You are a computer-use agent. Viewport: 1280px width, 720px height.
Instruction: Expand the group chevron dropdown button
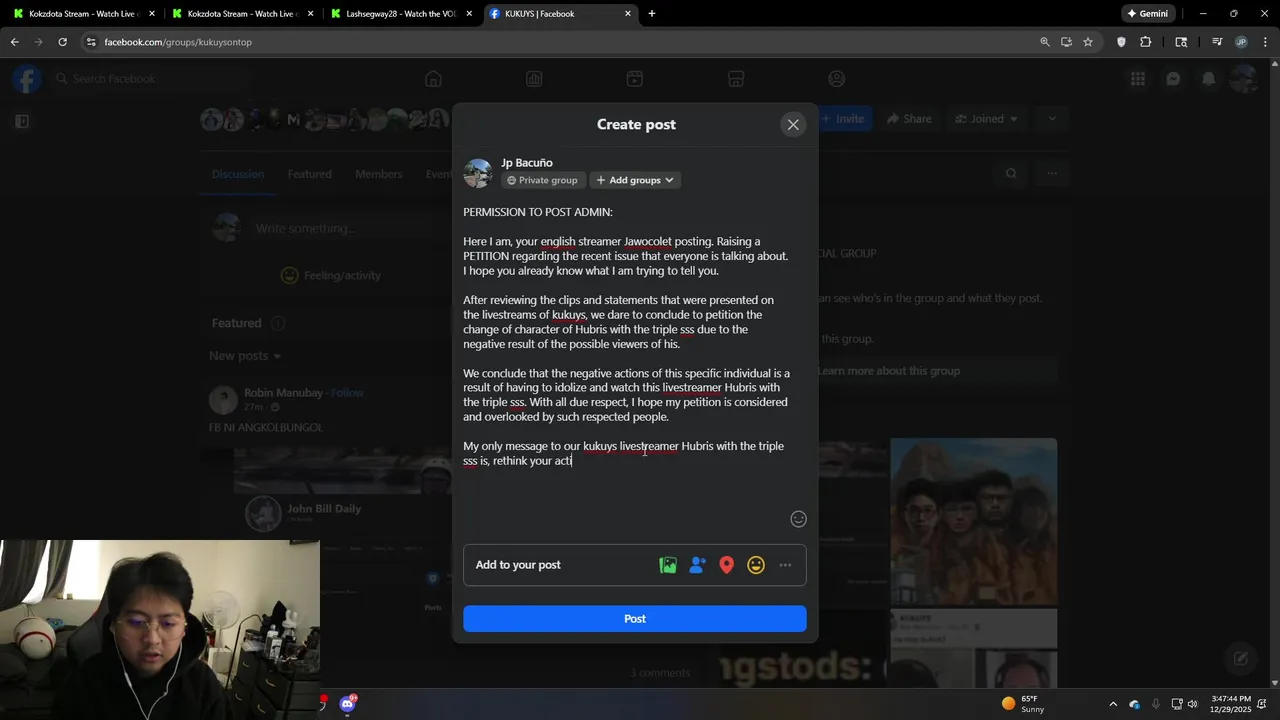[x=1051, y=119]
